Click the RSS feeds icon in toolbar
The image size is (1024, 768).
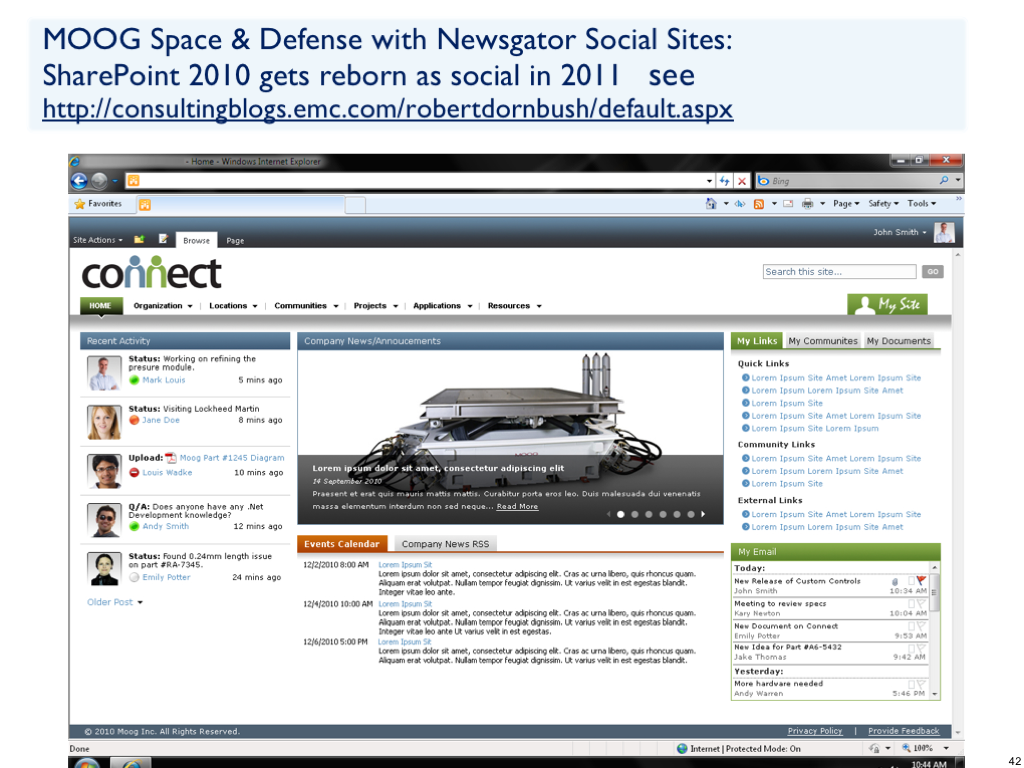tap(759, 204)
